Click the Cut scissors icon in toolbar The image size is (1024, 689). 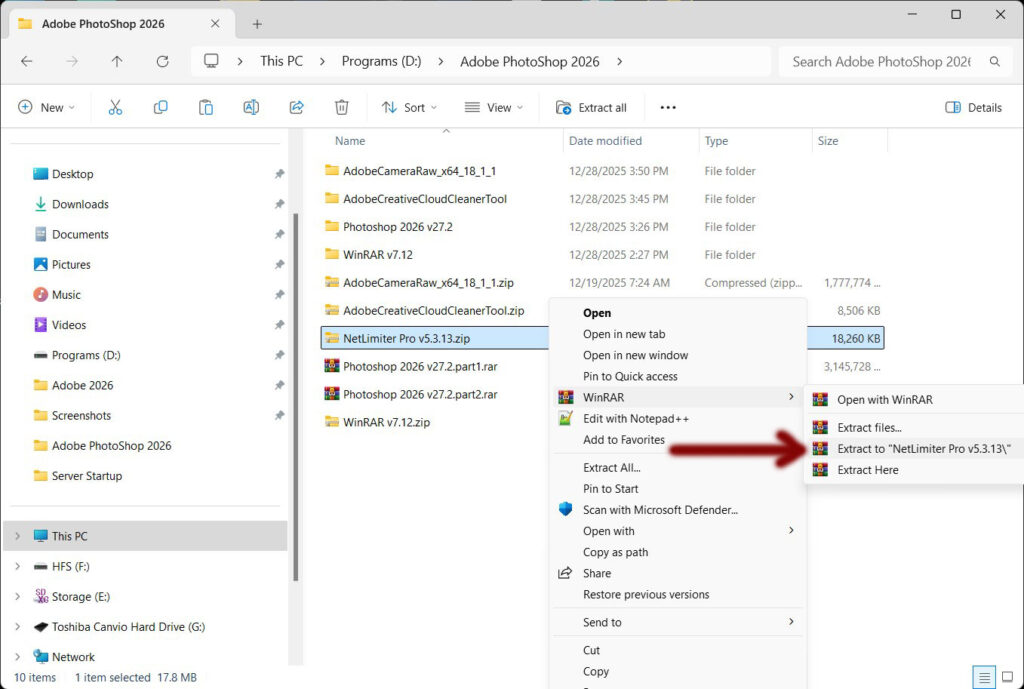point(115,107)
